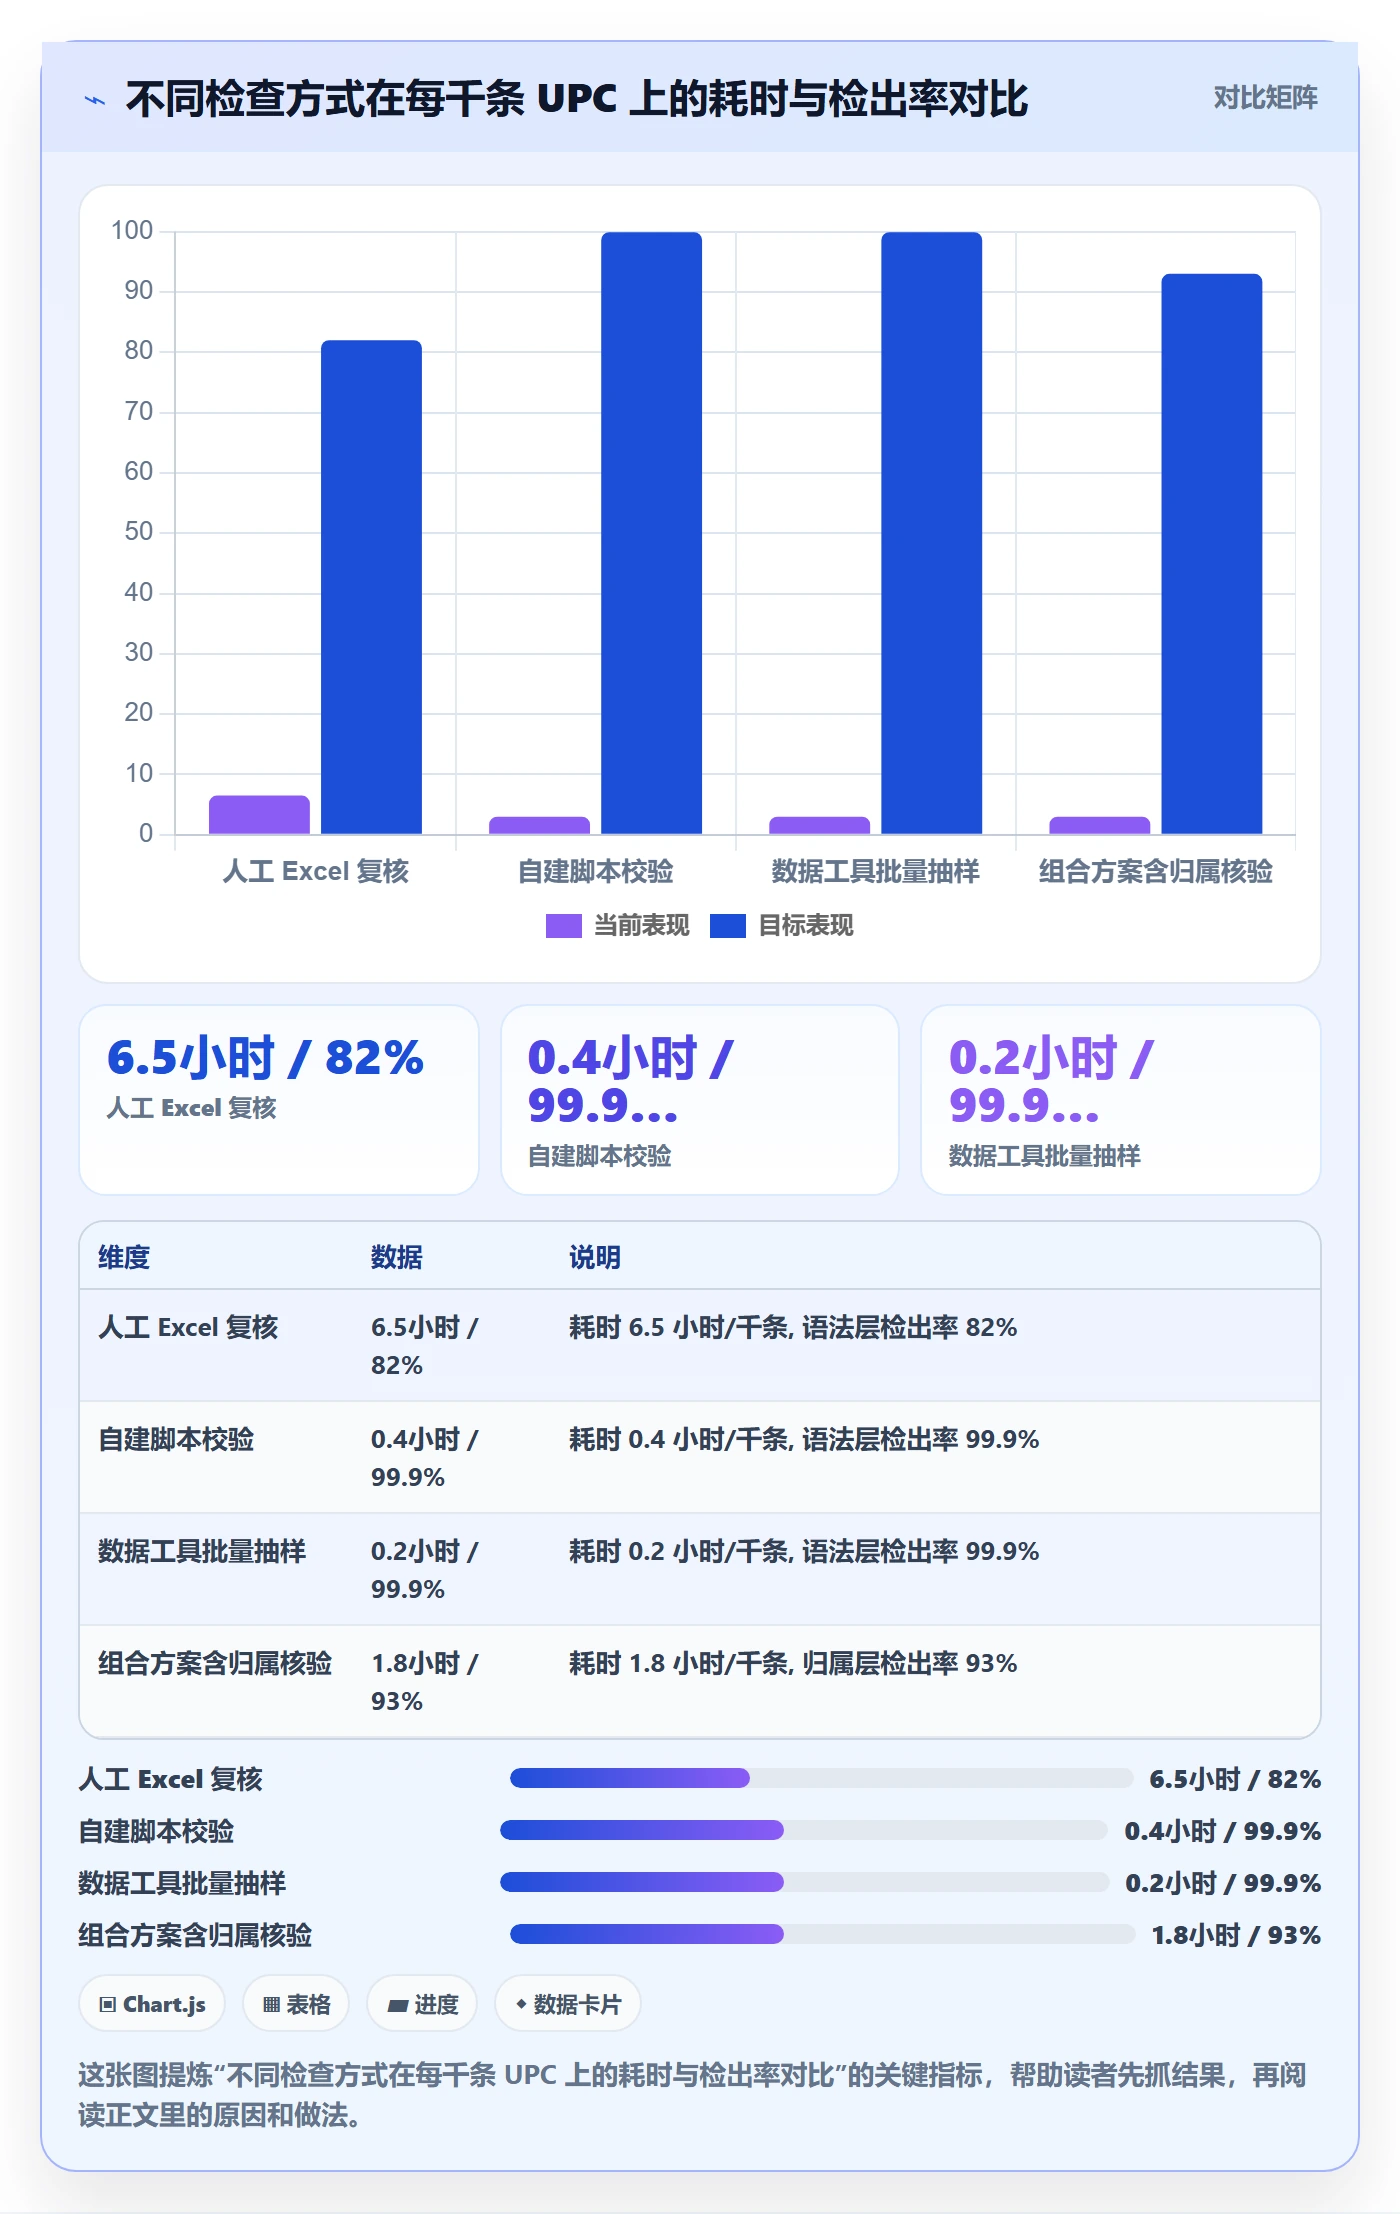This screenshot has height=2214, width=1400.
Task: Click the progress bar for 组合方案含归属核验
Action: click(x=823, y=1934)
